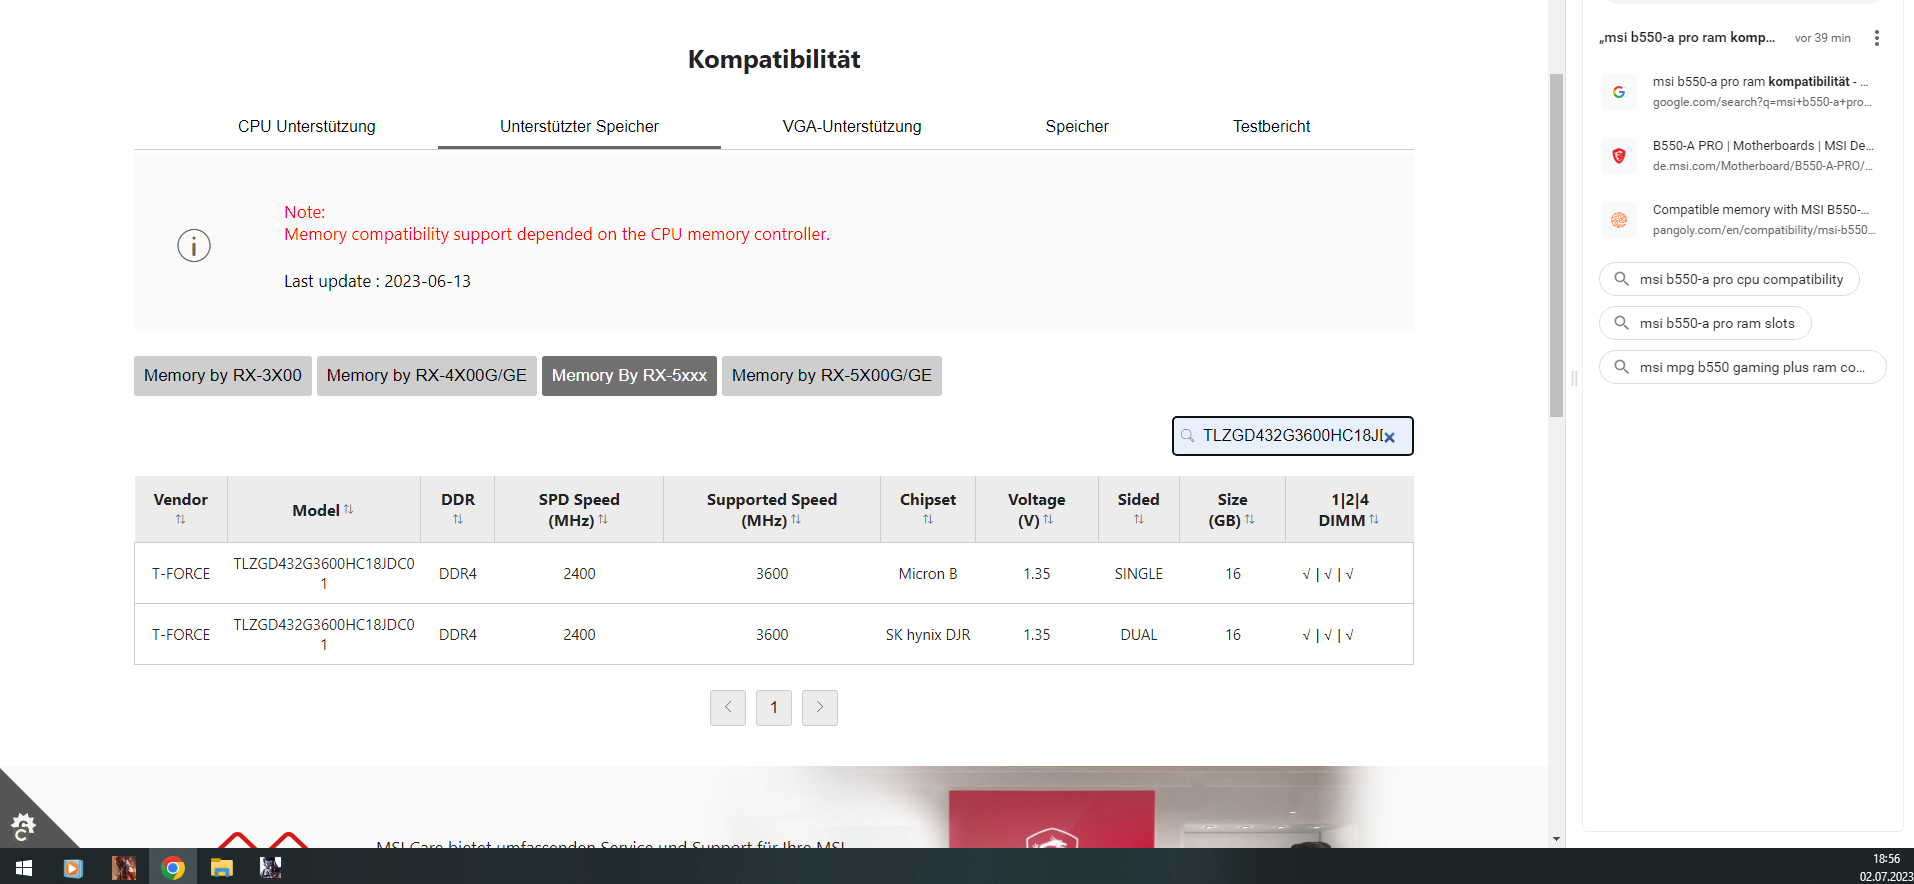
Task: Click 'SK hynix DJR' chipset cell
Action: pos(928,635)
